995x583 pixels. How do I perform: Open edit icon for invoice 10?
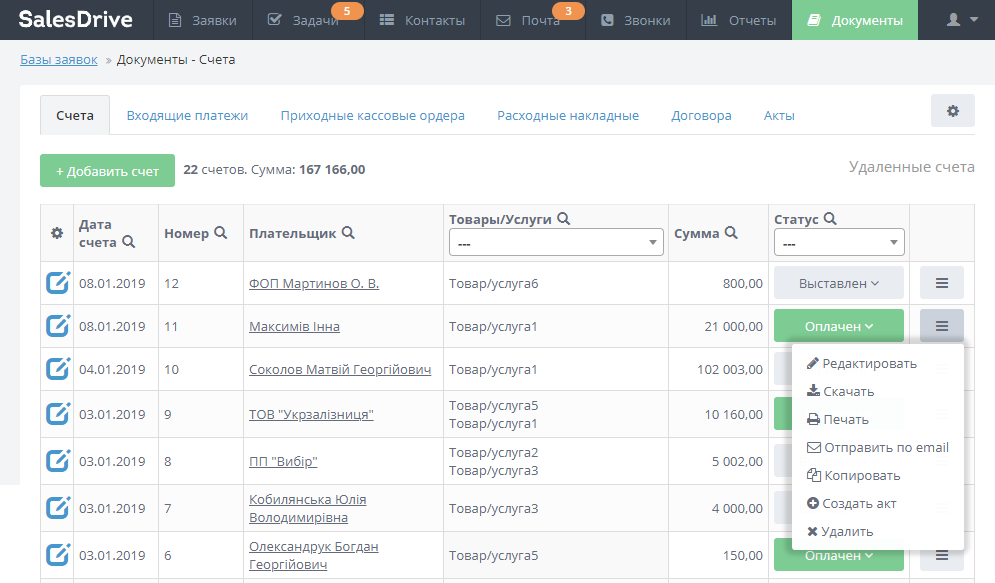[x=58, y=369]
